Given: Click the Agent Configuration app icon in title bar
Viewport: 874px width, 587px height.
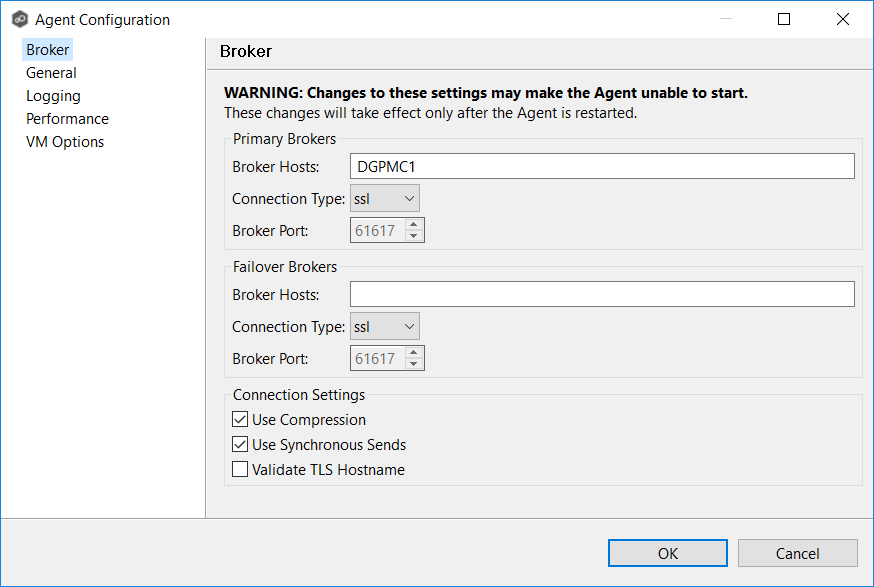Looking at the screenshot, I should click(x=19, y=19).
